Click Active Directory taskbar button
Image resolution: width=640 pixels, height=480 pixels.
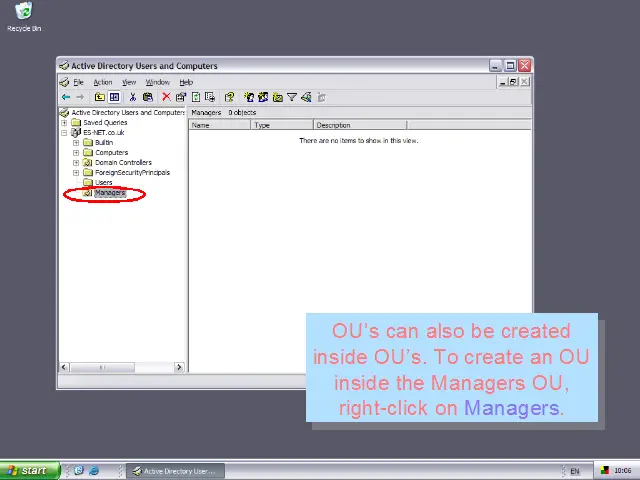pos(175,471)
